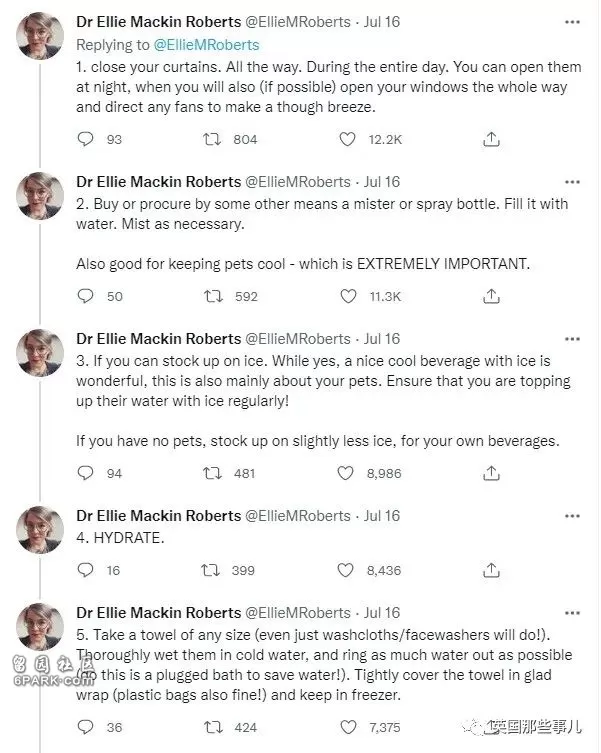
Task: Like the 'close your curtains' tweet
Action: tap(347, 139)
